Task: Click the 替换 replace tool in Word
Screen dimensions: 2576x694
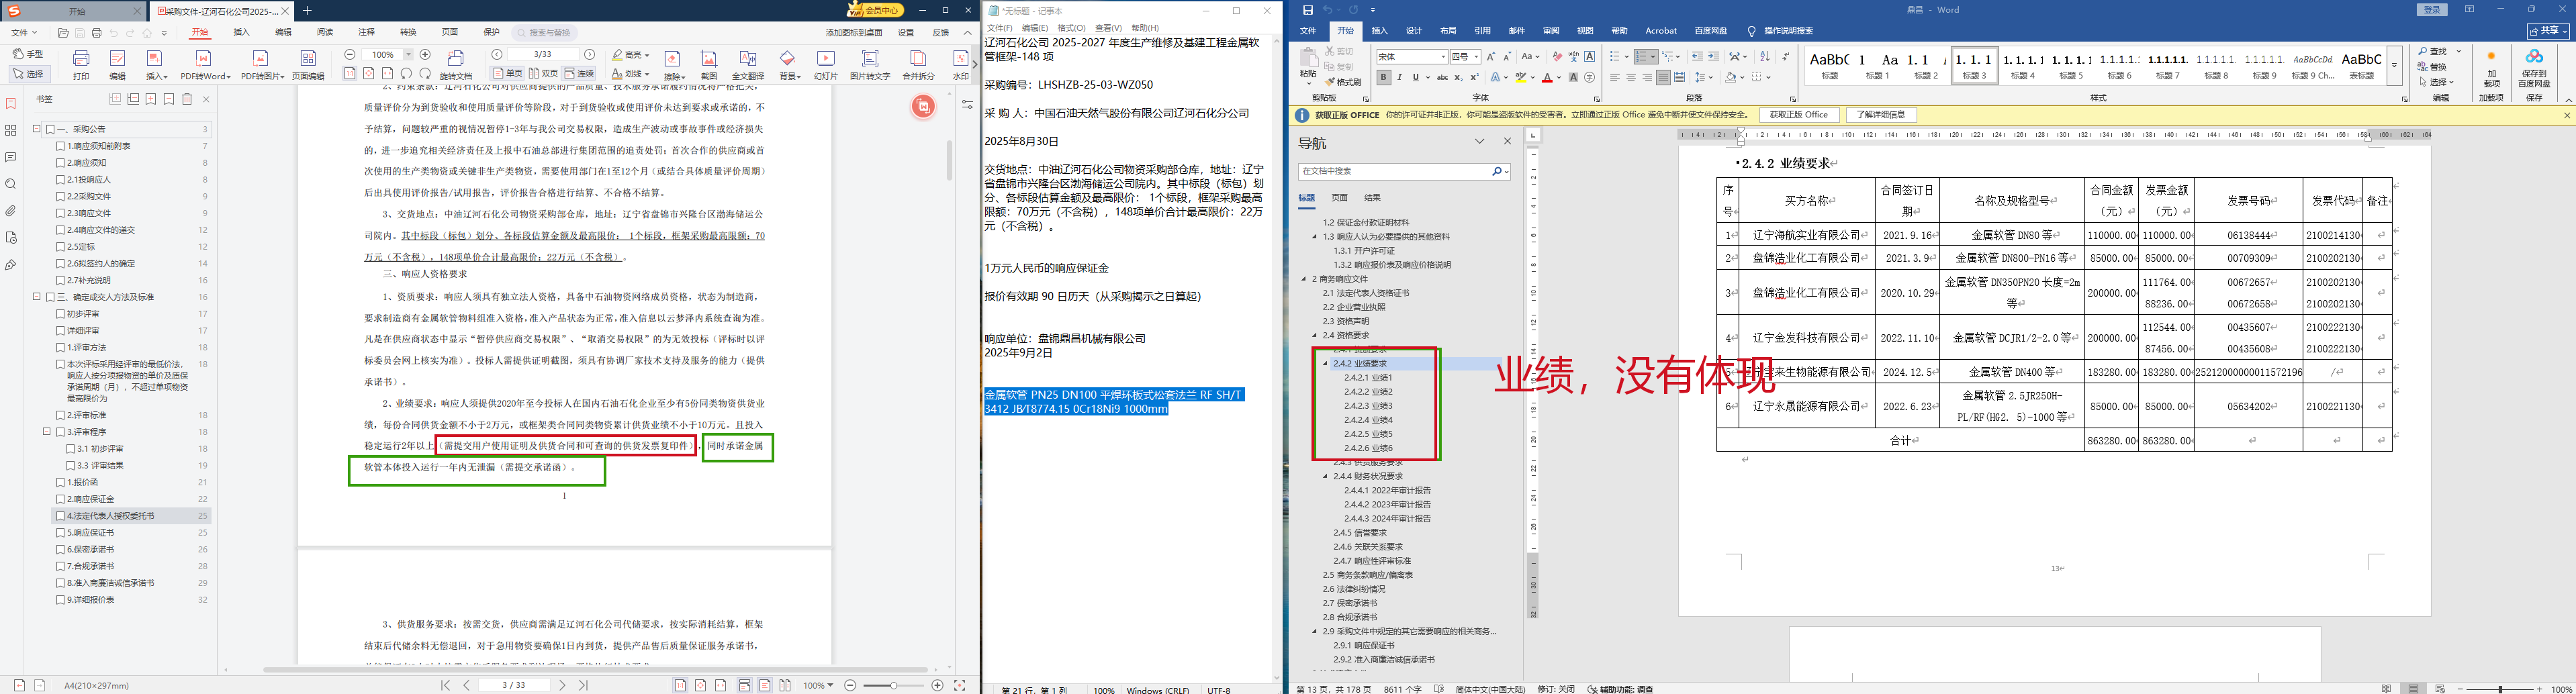Action: point(2433,67)
